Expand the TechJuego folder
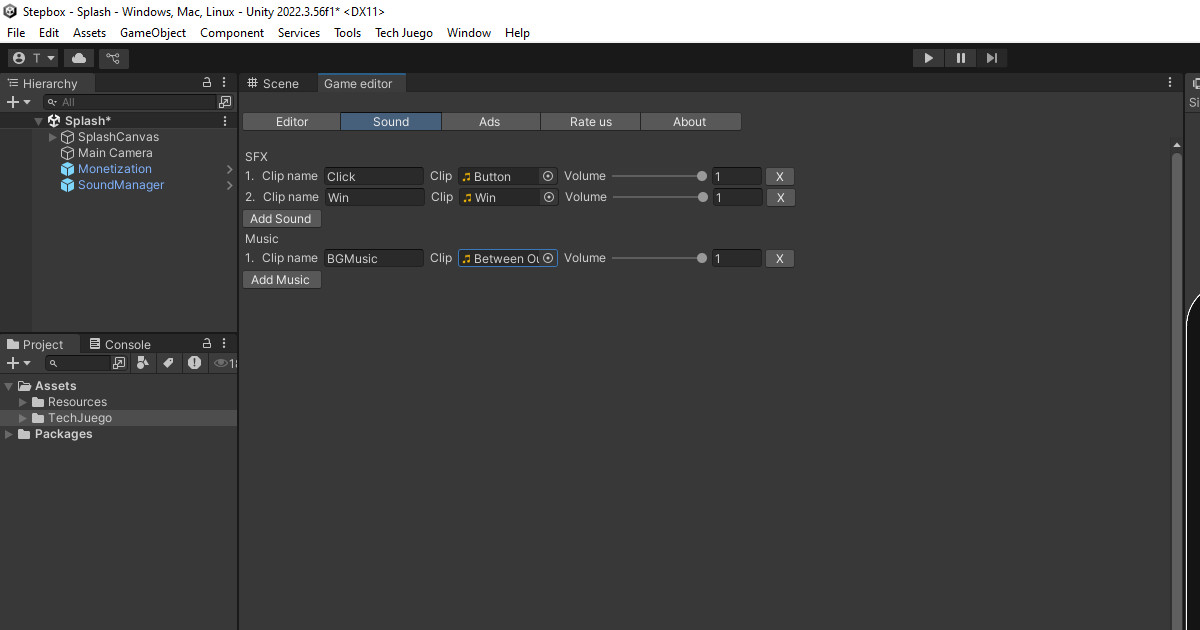1200x630 pixels. pyautogui.click(x=23, y=418)
